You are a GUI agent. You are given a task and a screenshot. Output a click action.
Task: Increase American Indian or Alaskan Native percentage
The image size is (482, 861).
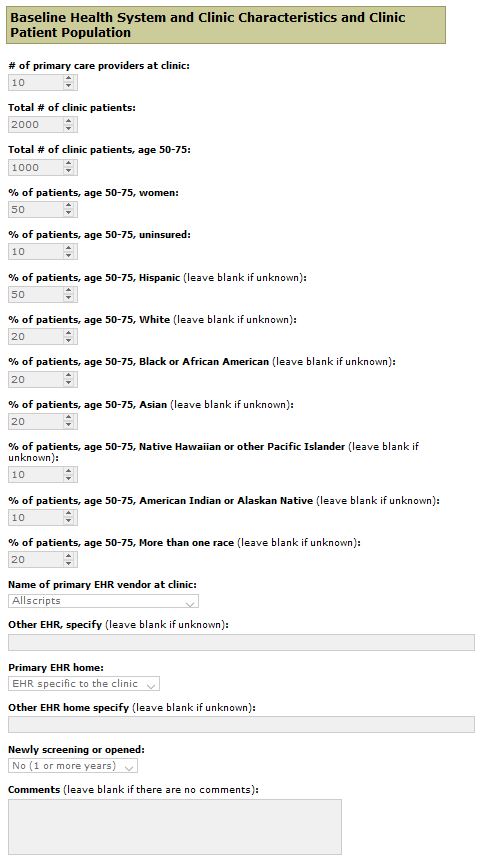(69, 513)
